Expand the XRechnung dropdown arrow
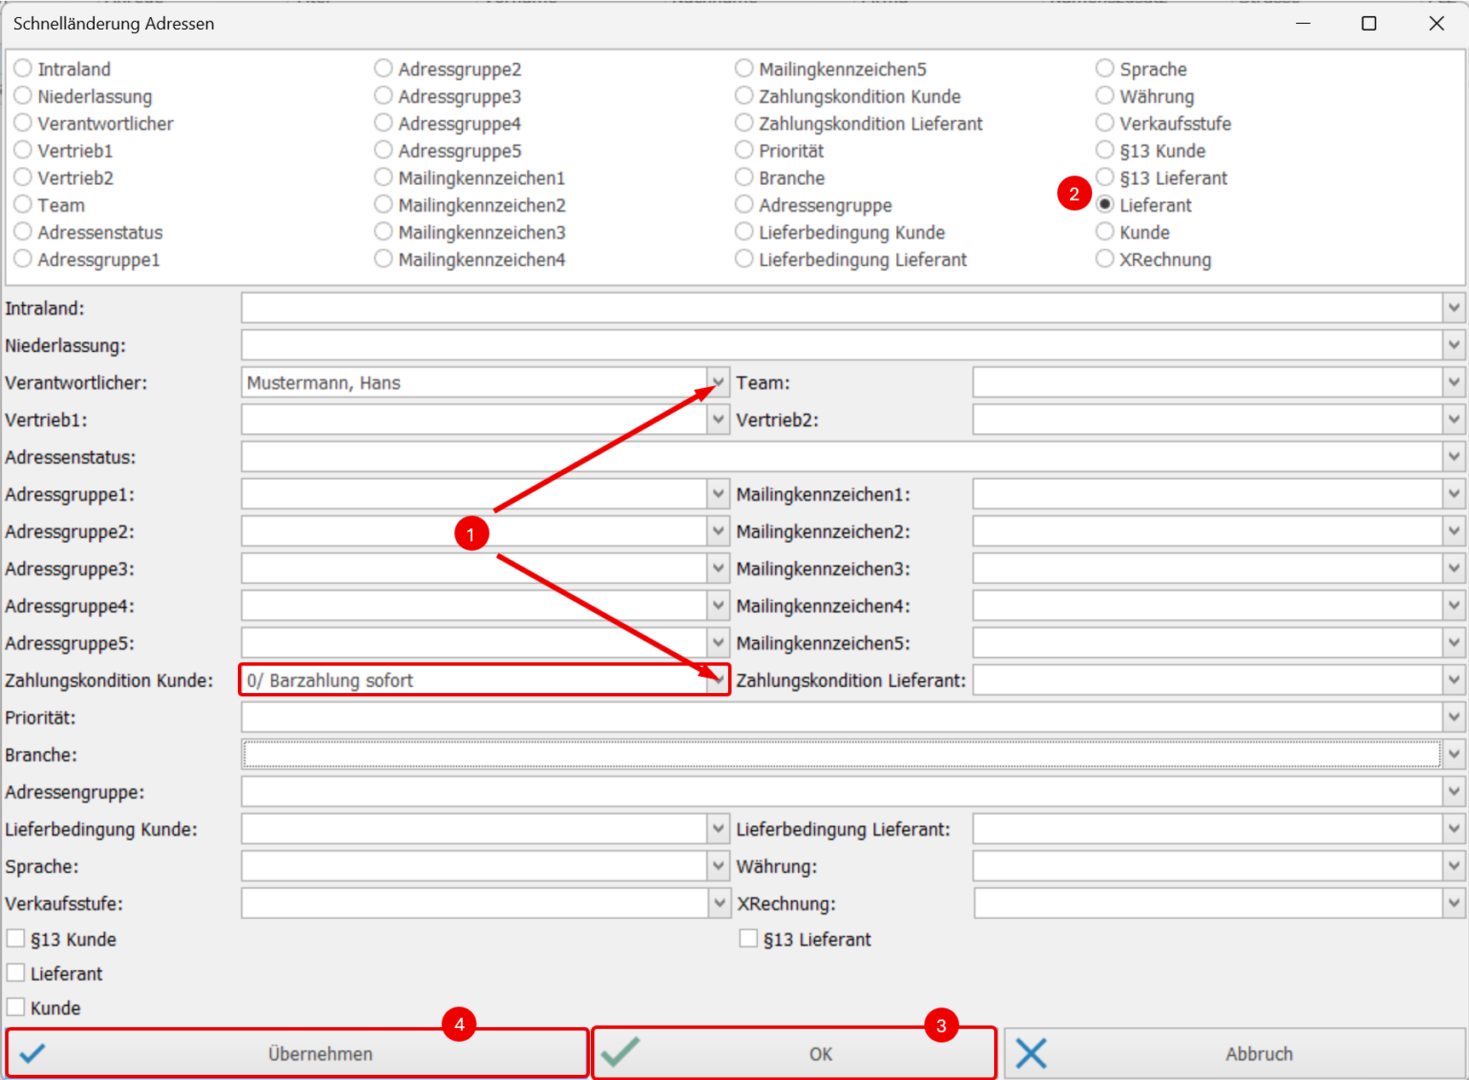 click(1454, 903)
